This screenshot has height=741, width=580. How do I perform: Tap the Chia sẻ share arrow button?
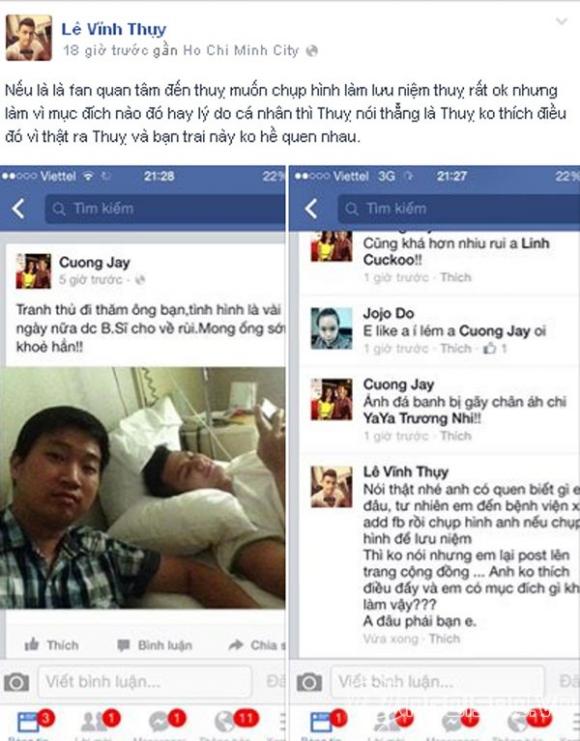[257, 645]
